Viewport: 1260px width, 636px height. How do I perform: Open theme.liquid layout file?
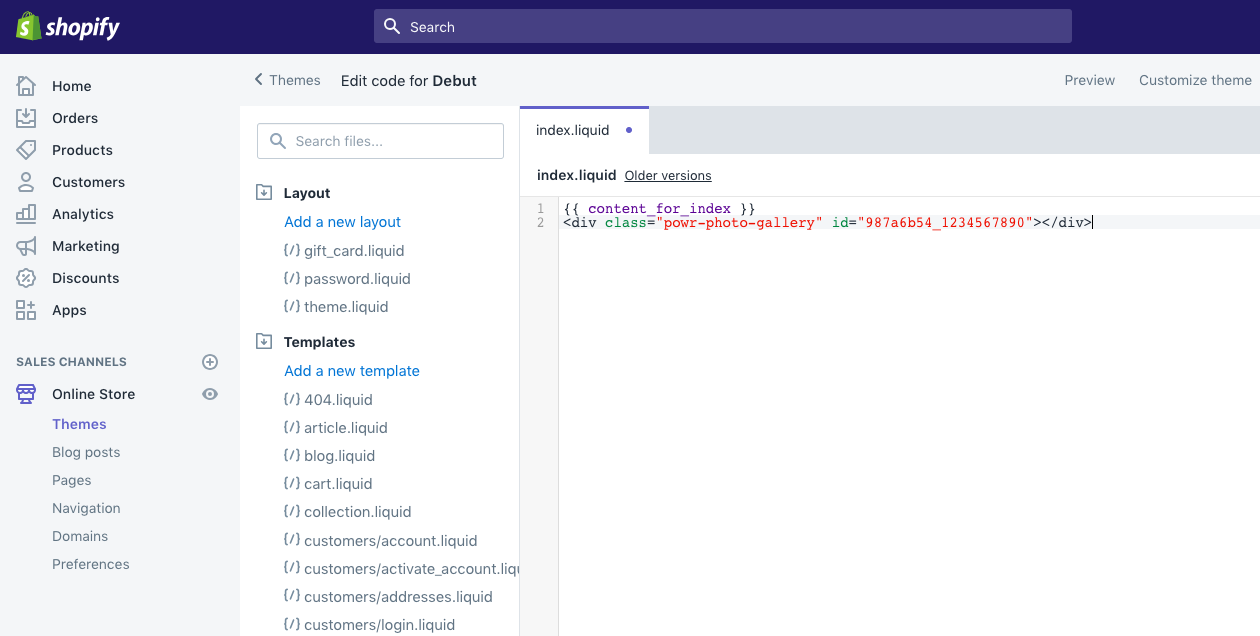[x=346, y=306]
